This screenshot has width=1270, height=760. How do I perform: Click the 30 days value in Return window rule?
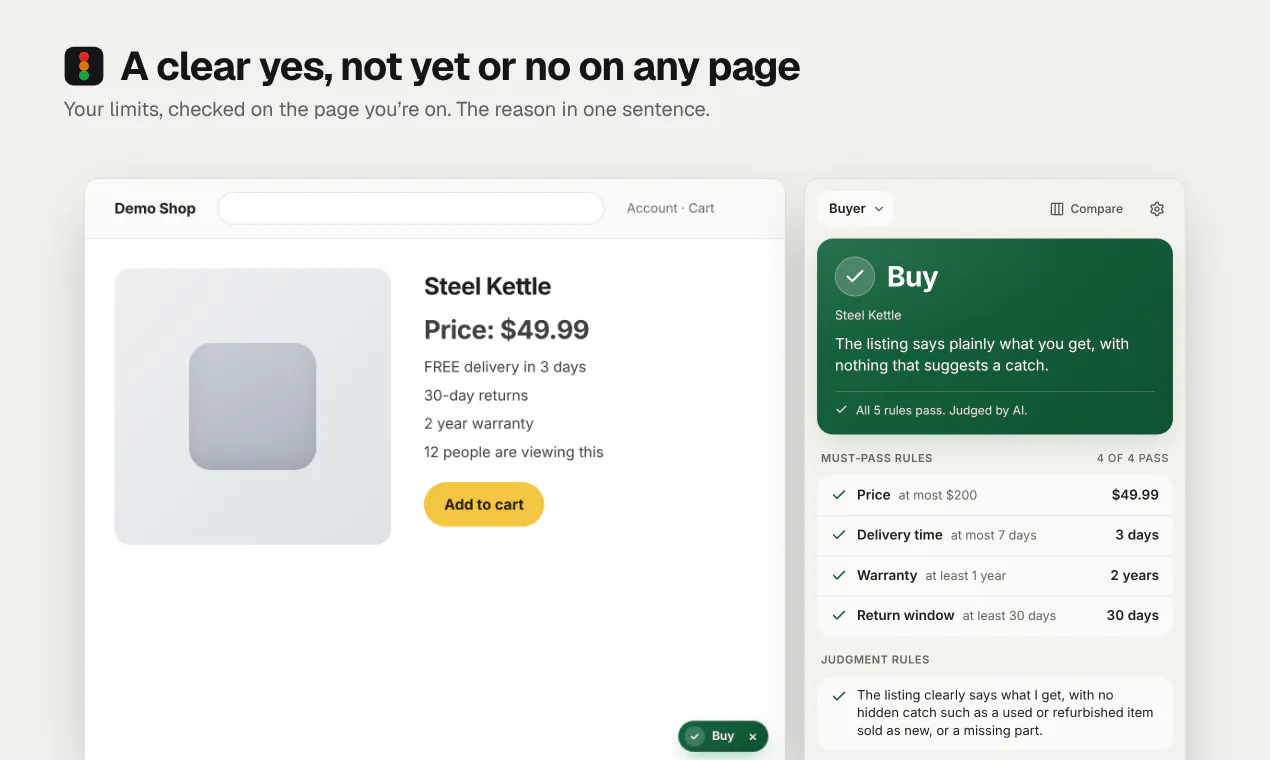(x=1132, y=615)
